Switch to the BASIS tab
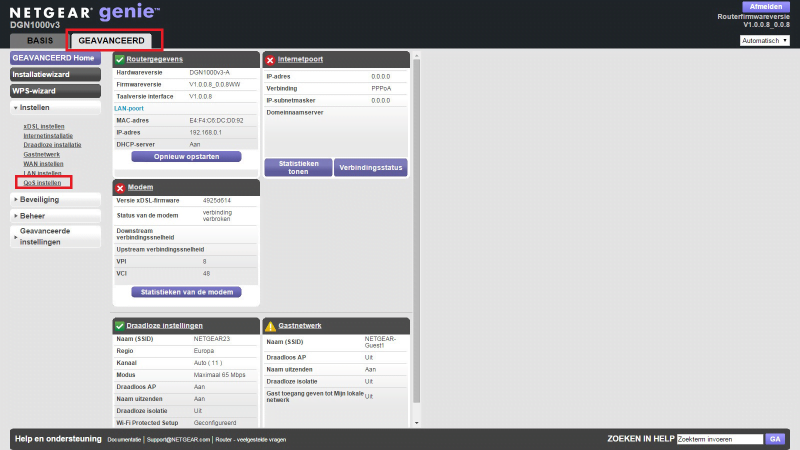 [40, 40]
